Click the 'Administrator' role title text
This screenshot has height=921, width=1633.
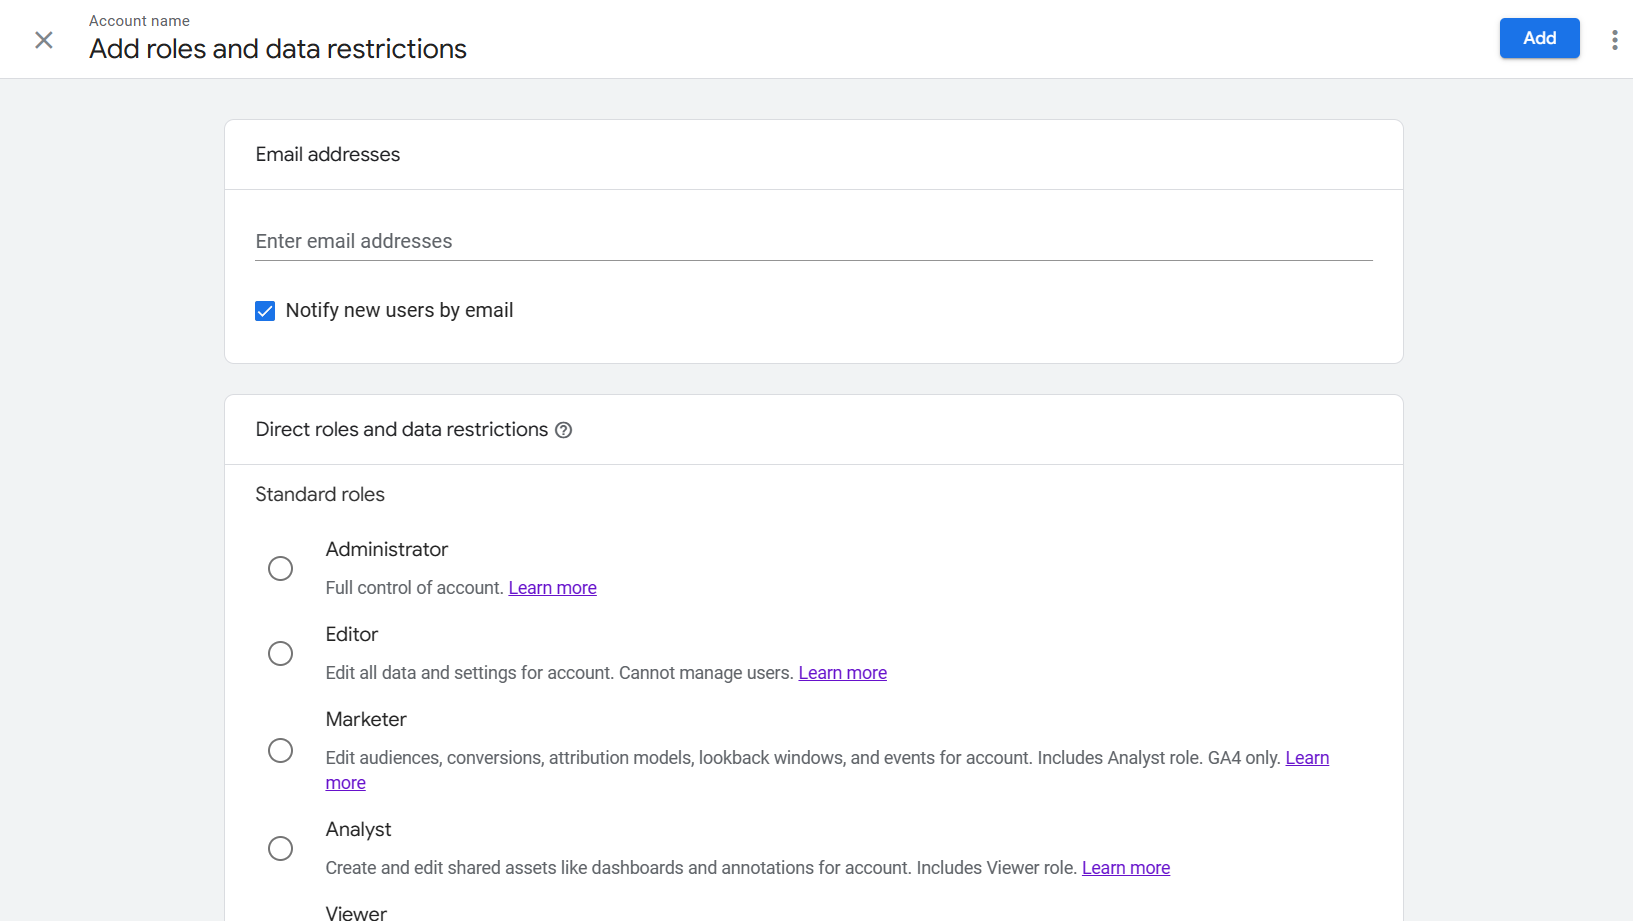click(387, 549)
